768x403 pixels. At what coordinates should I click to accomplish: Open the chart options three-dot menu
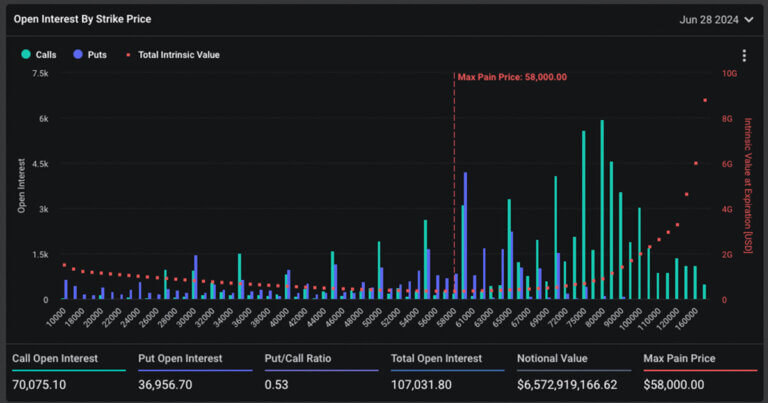(744, 56)
